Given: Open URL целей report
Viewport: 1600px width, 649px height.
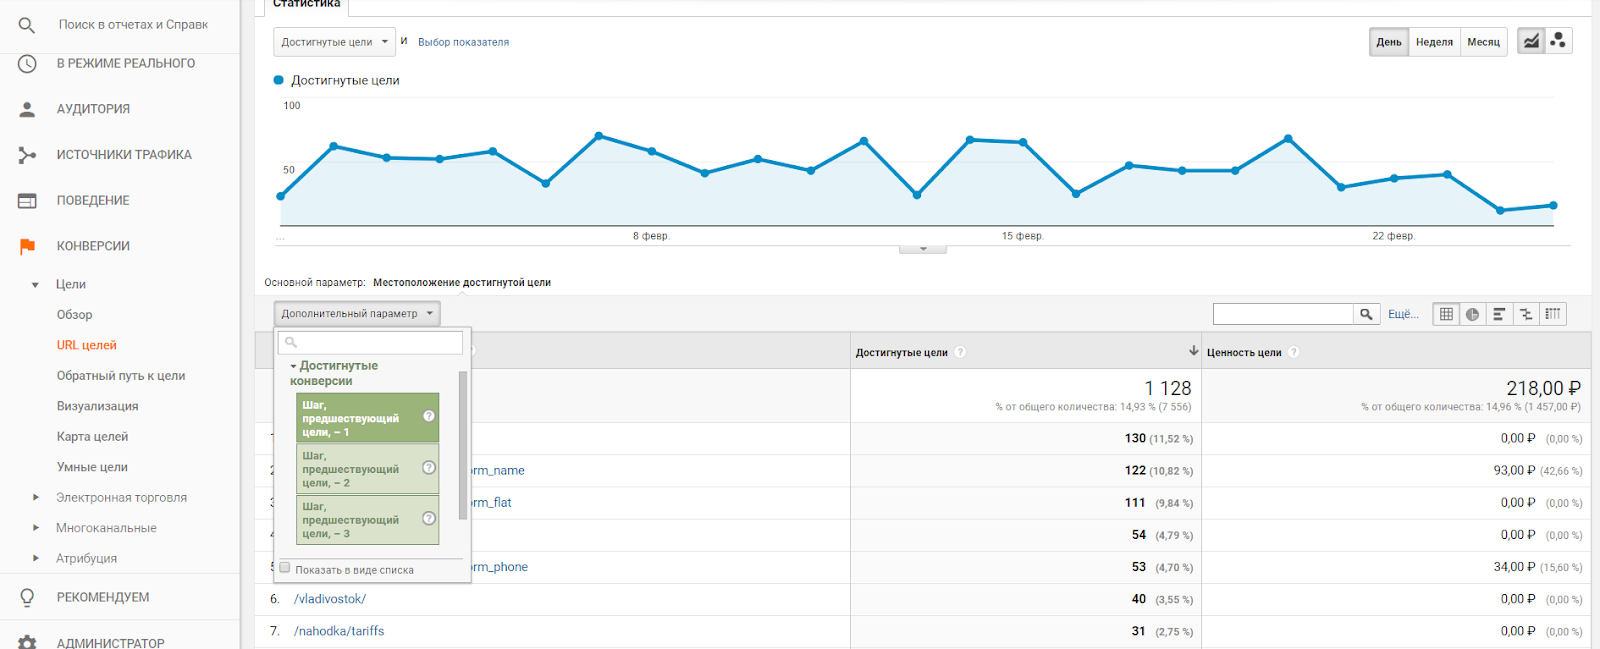Looking at the screenshot, I should point(87,345).
